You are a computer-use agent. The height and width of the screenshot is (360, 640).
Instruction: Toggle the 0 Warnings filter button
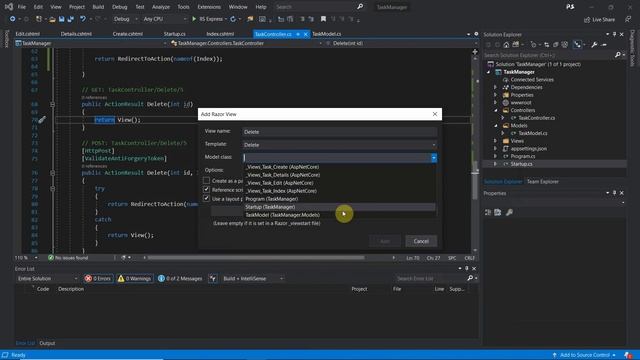(x=135, y=278)
